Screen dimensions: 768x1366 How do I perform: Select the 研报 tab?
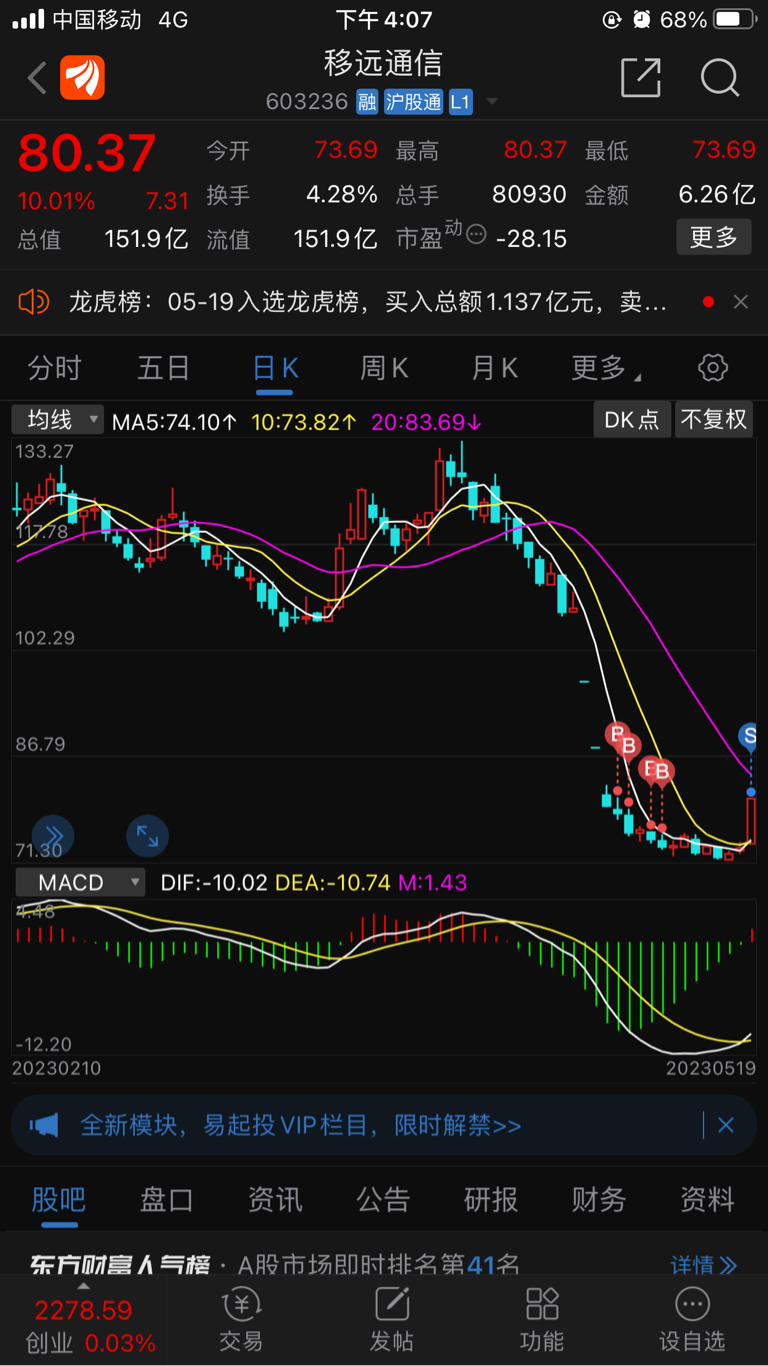pyautogui.click(x=491, y=1199)
